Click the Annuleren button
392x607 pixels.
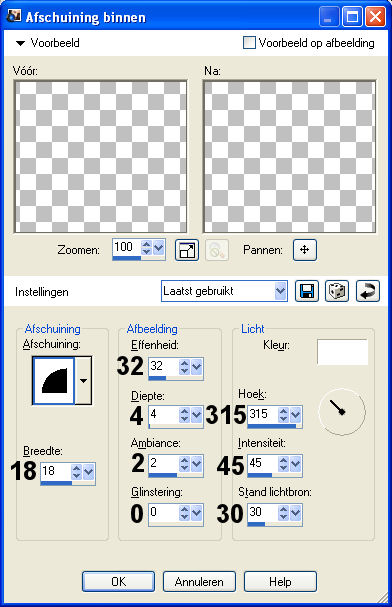click(199, 581)
